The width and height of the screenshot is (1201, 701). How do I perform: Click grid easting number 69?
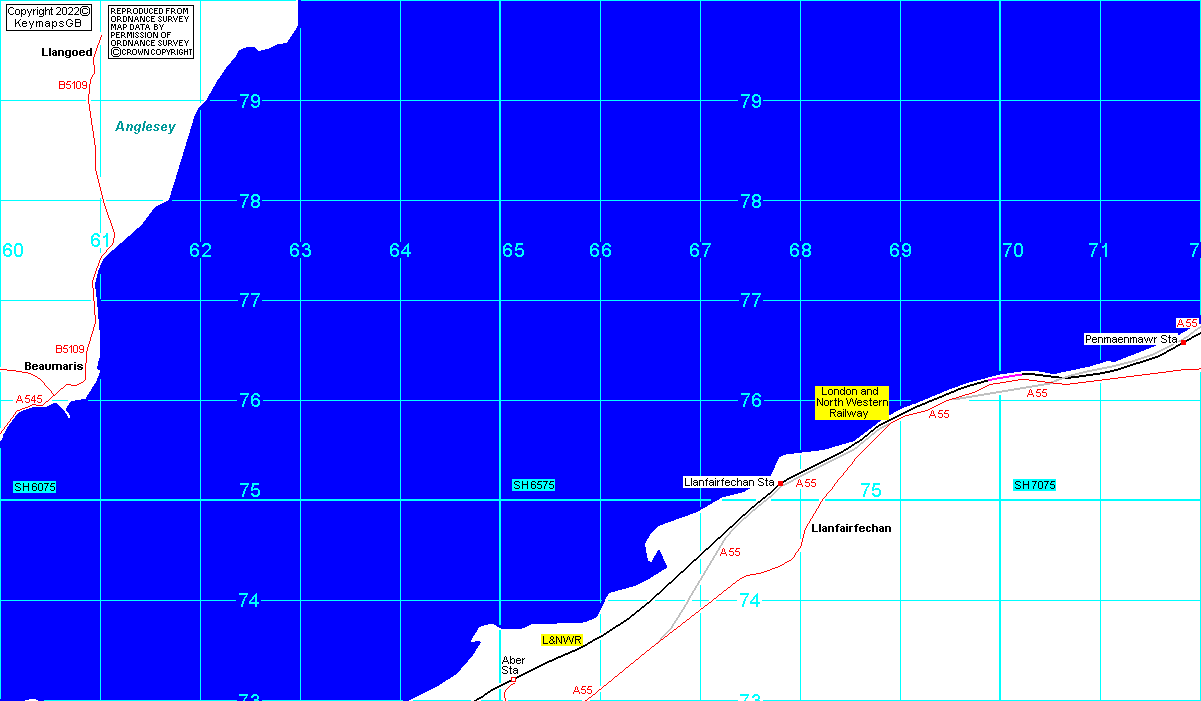[900, 250]
